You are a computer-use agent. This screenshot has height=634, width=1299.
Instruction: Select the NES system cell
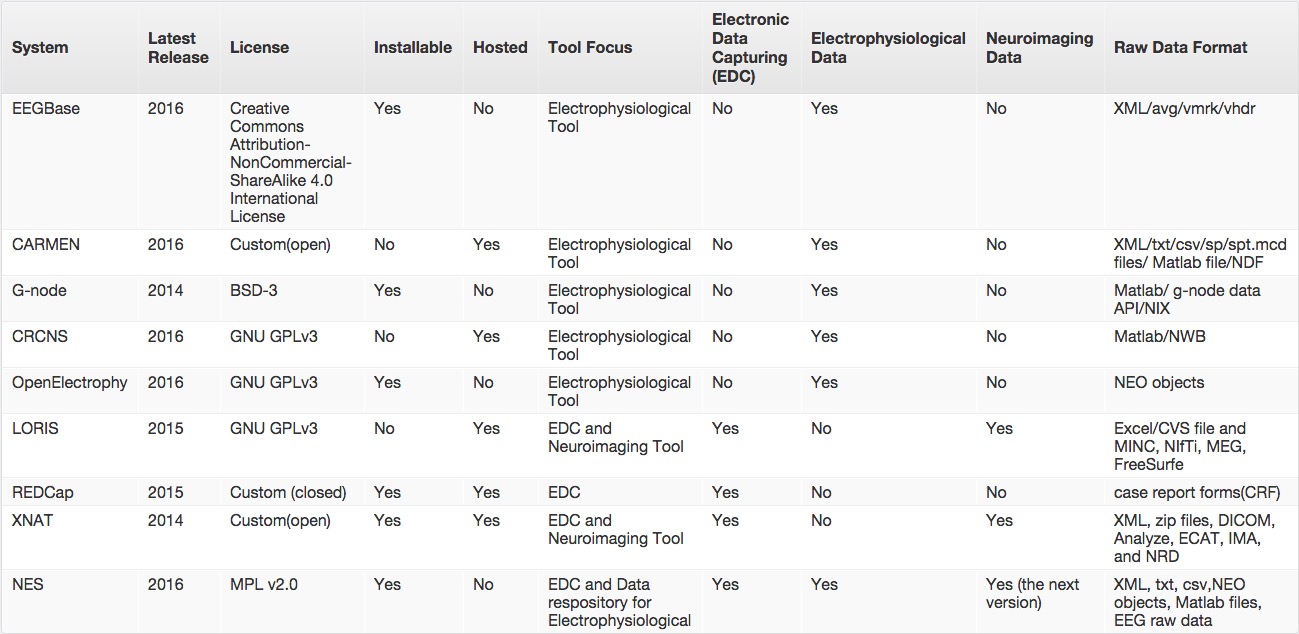[28, 584]
